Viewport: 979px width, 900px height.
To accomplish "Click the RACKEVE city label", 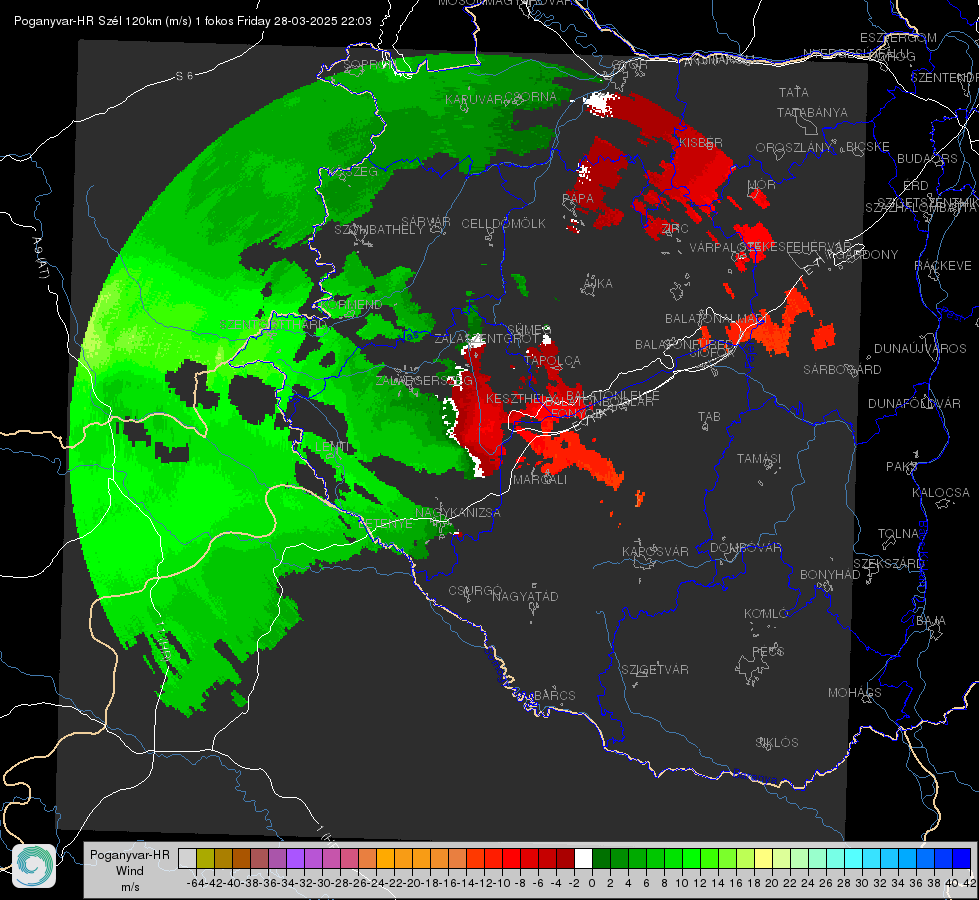I will [x=943, y=266].
